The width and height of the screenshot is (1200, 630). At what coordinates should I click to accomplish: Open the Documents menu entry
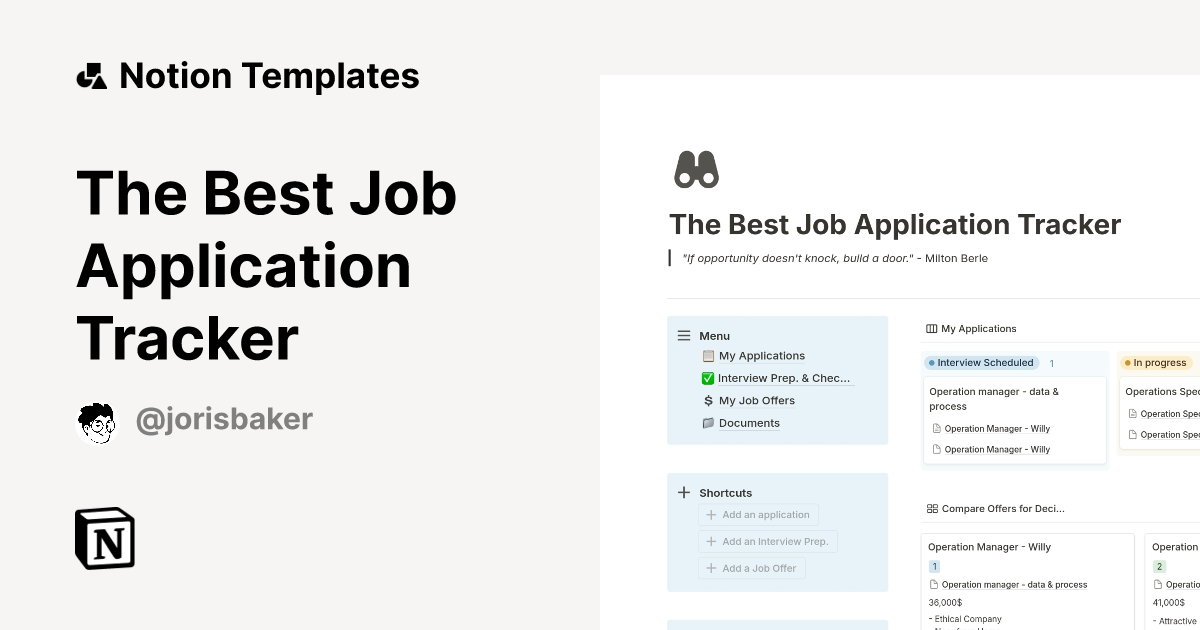748,423
